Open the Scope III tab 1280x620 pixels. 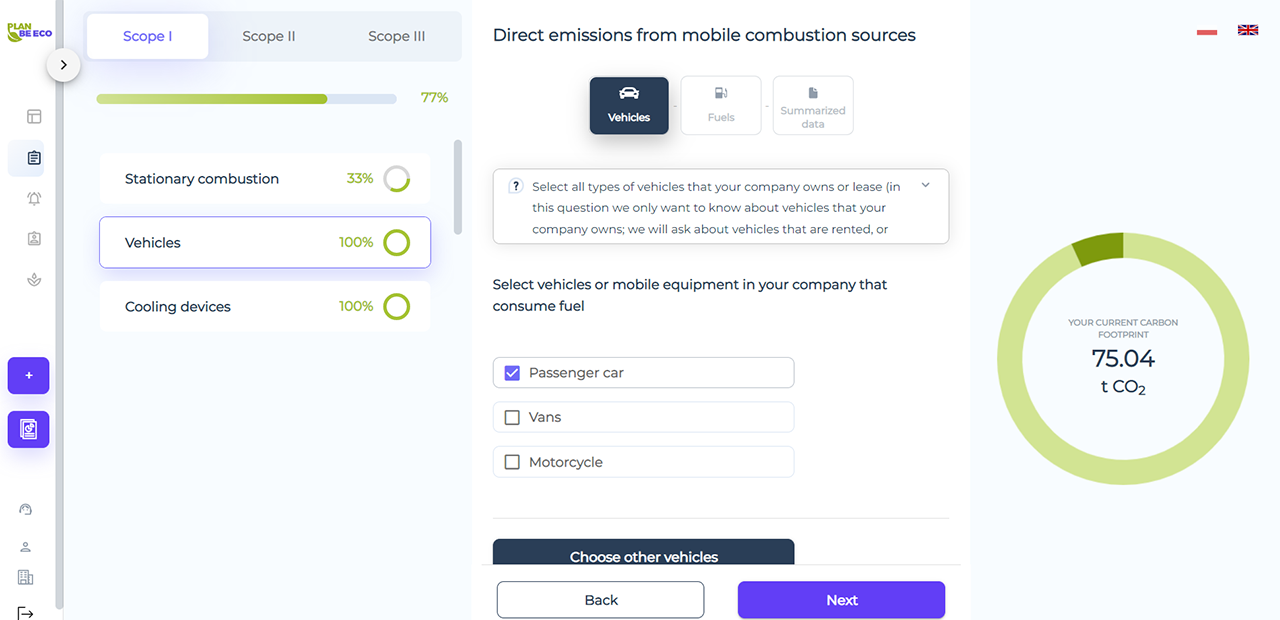coord(396,36)
